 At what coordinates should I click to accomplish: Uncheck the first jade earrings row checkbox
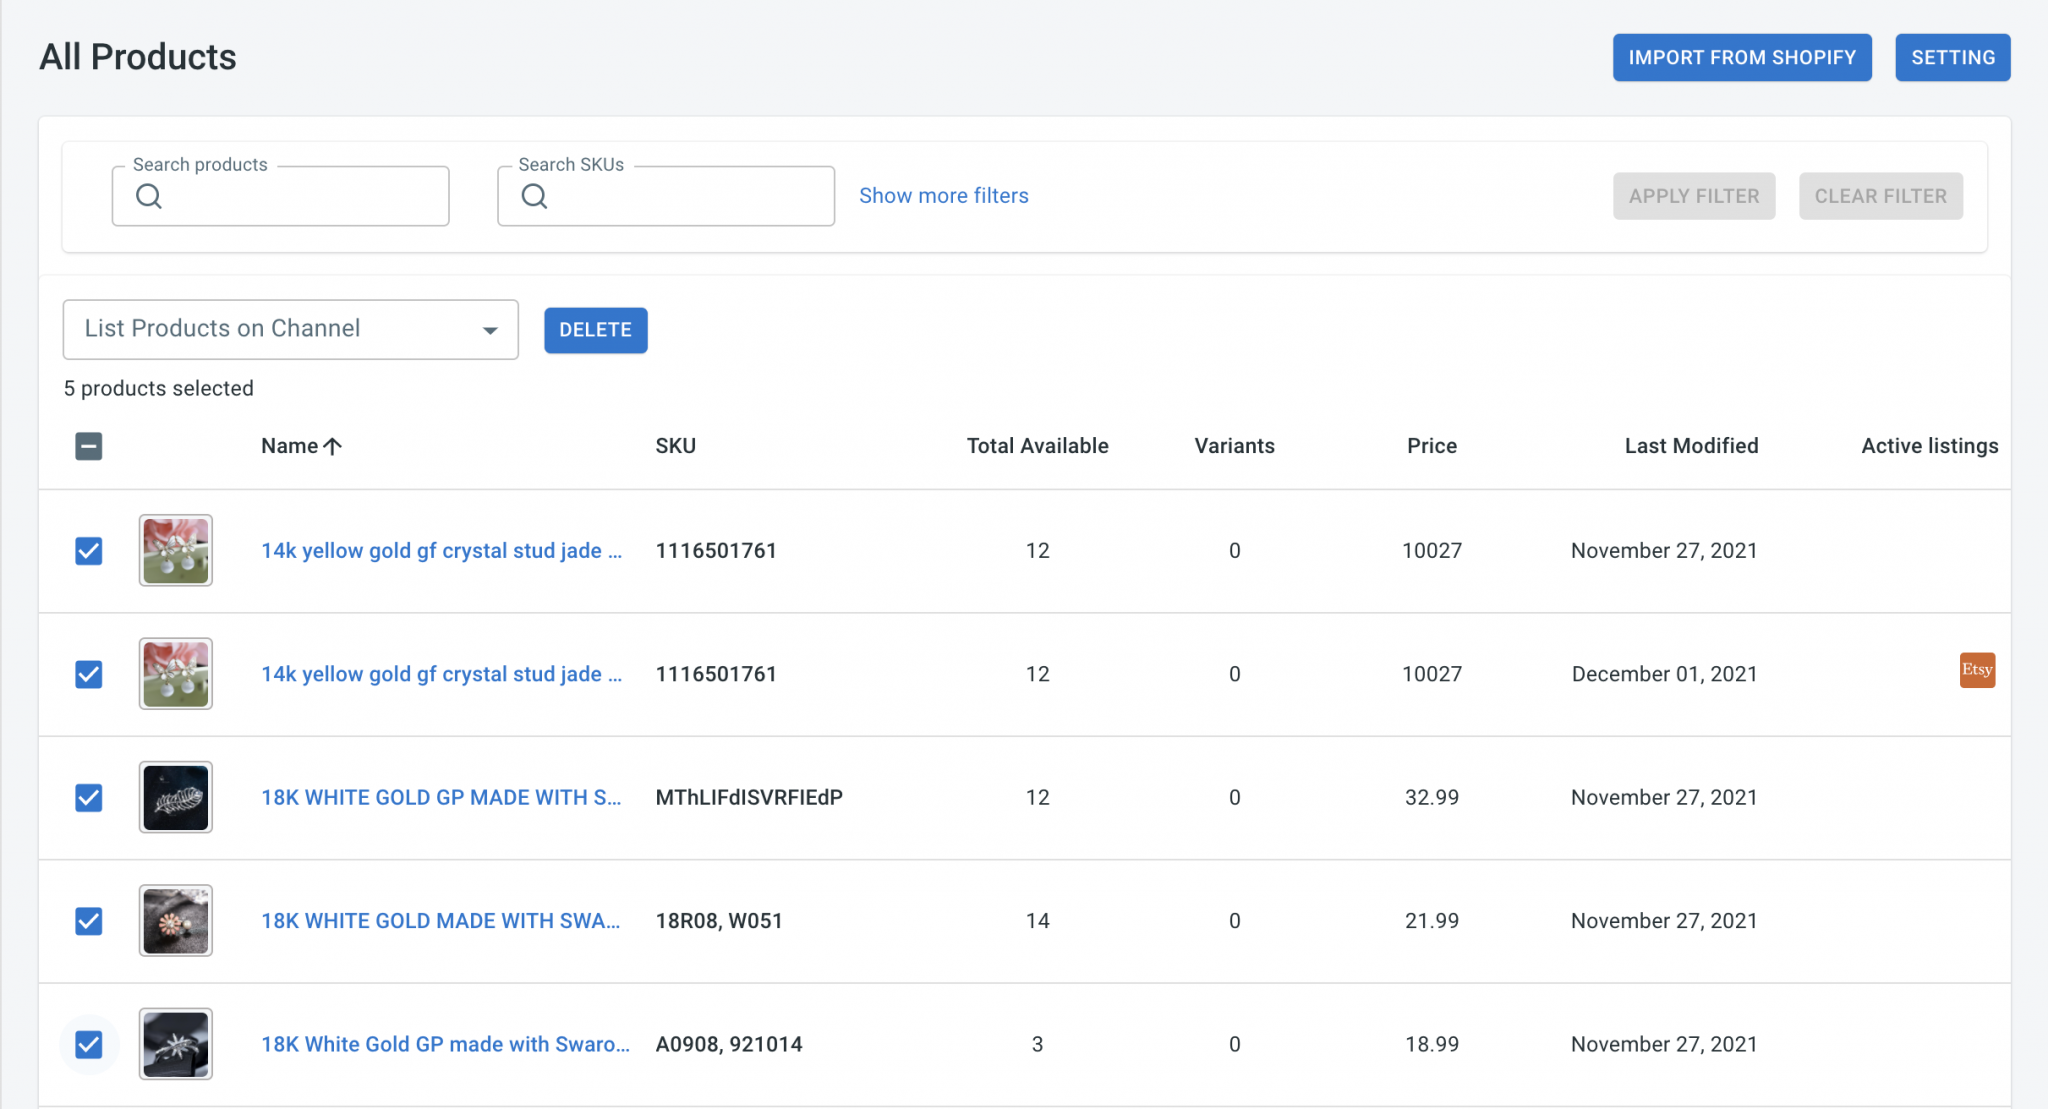point(89,551)
